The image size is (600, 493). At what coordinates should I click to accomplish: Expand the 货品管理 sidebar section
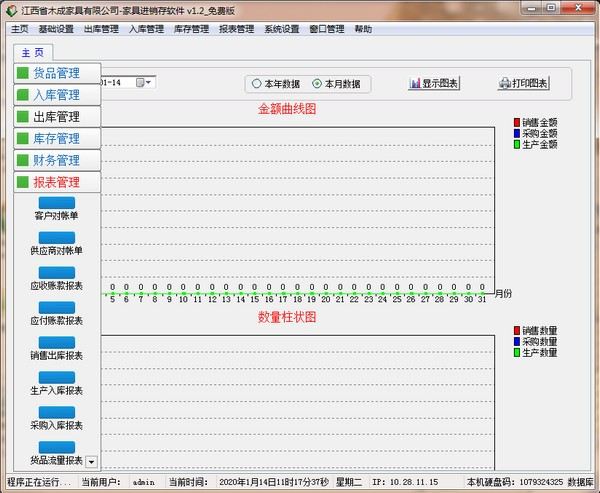pos(60,73)
